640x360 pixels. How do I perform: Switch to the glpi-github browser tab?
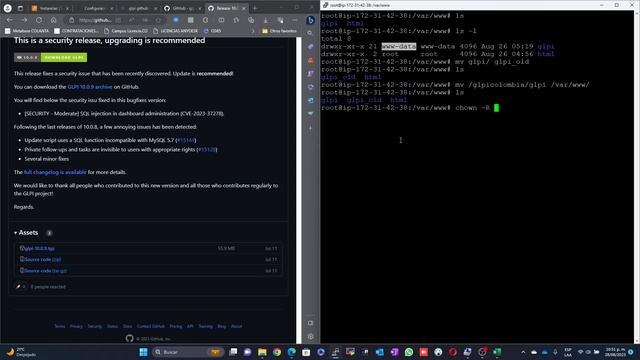(139, 8)
